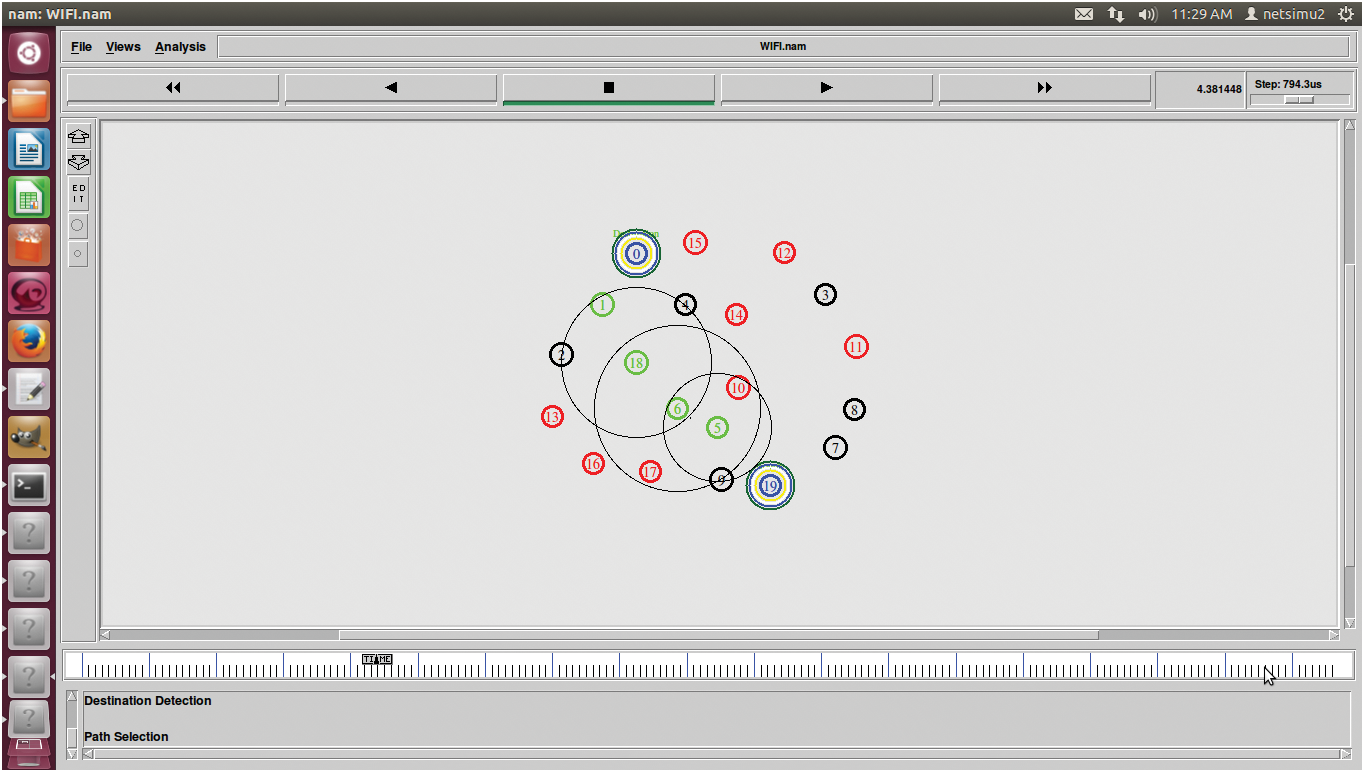Play the animation backward
This screenshot has width=1364, height=772.
(391, 88)
